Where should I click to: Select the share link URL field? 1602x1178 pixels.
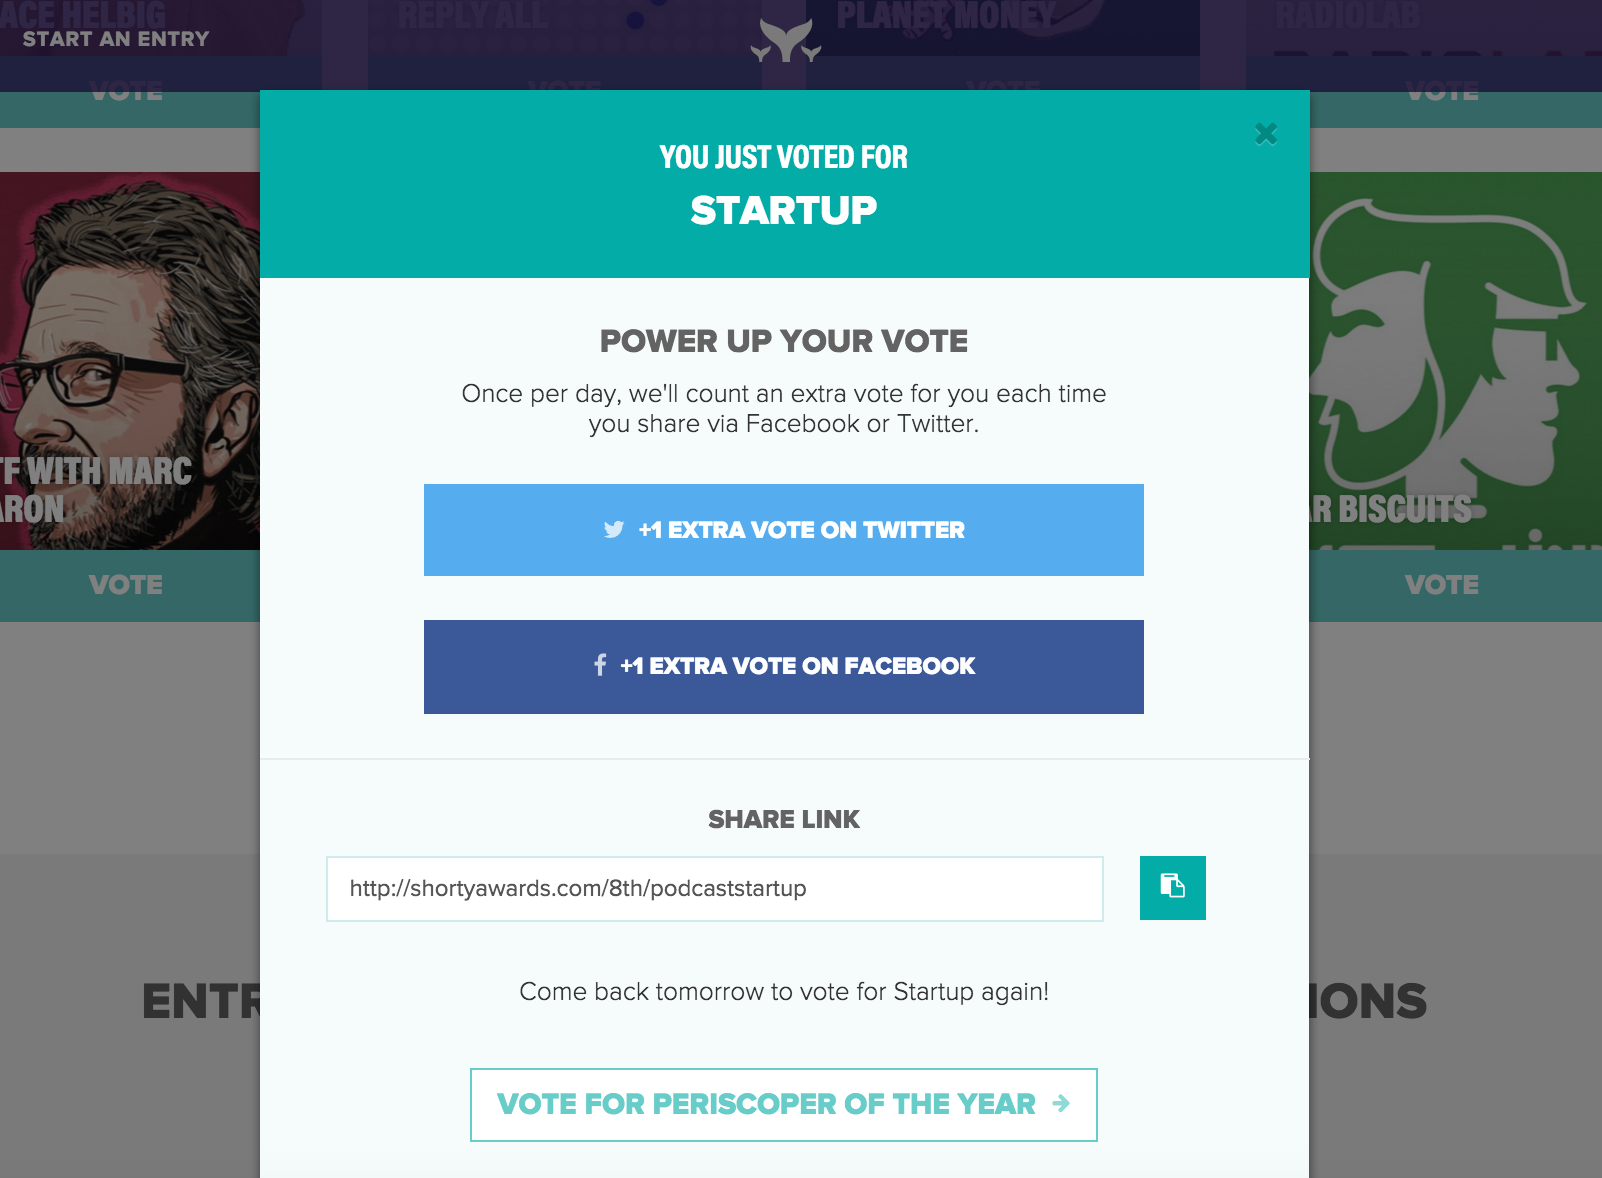point(715,888)
